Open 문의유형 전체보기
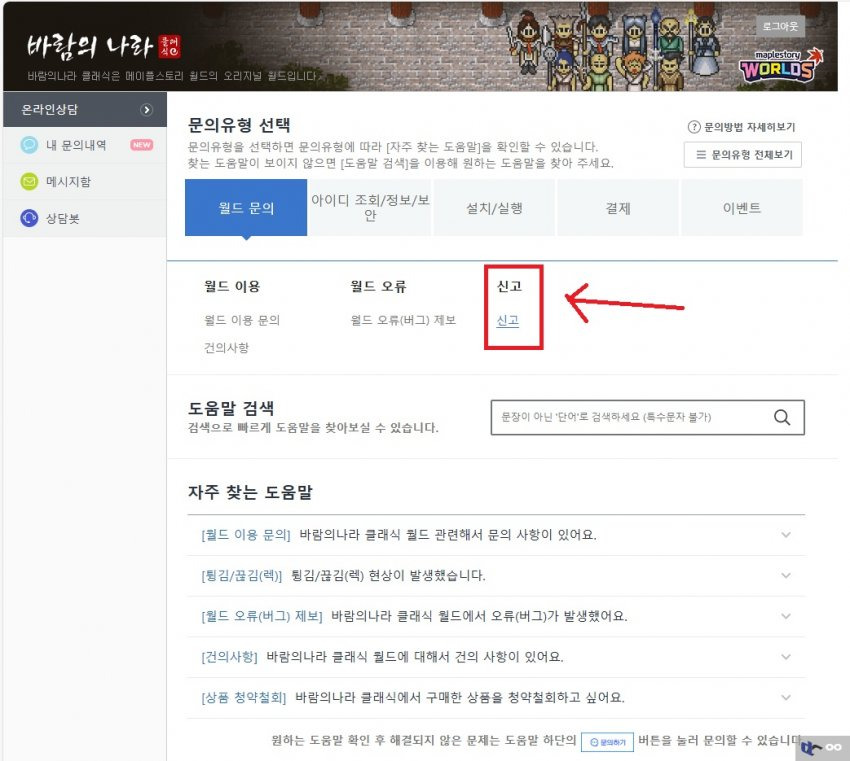 (743, 155)
